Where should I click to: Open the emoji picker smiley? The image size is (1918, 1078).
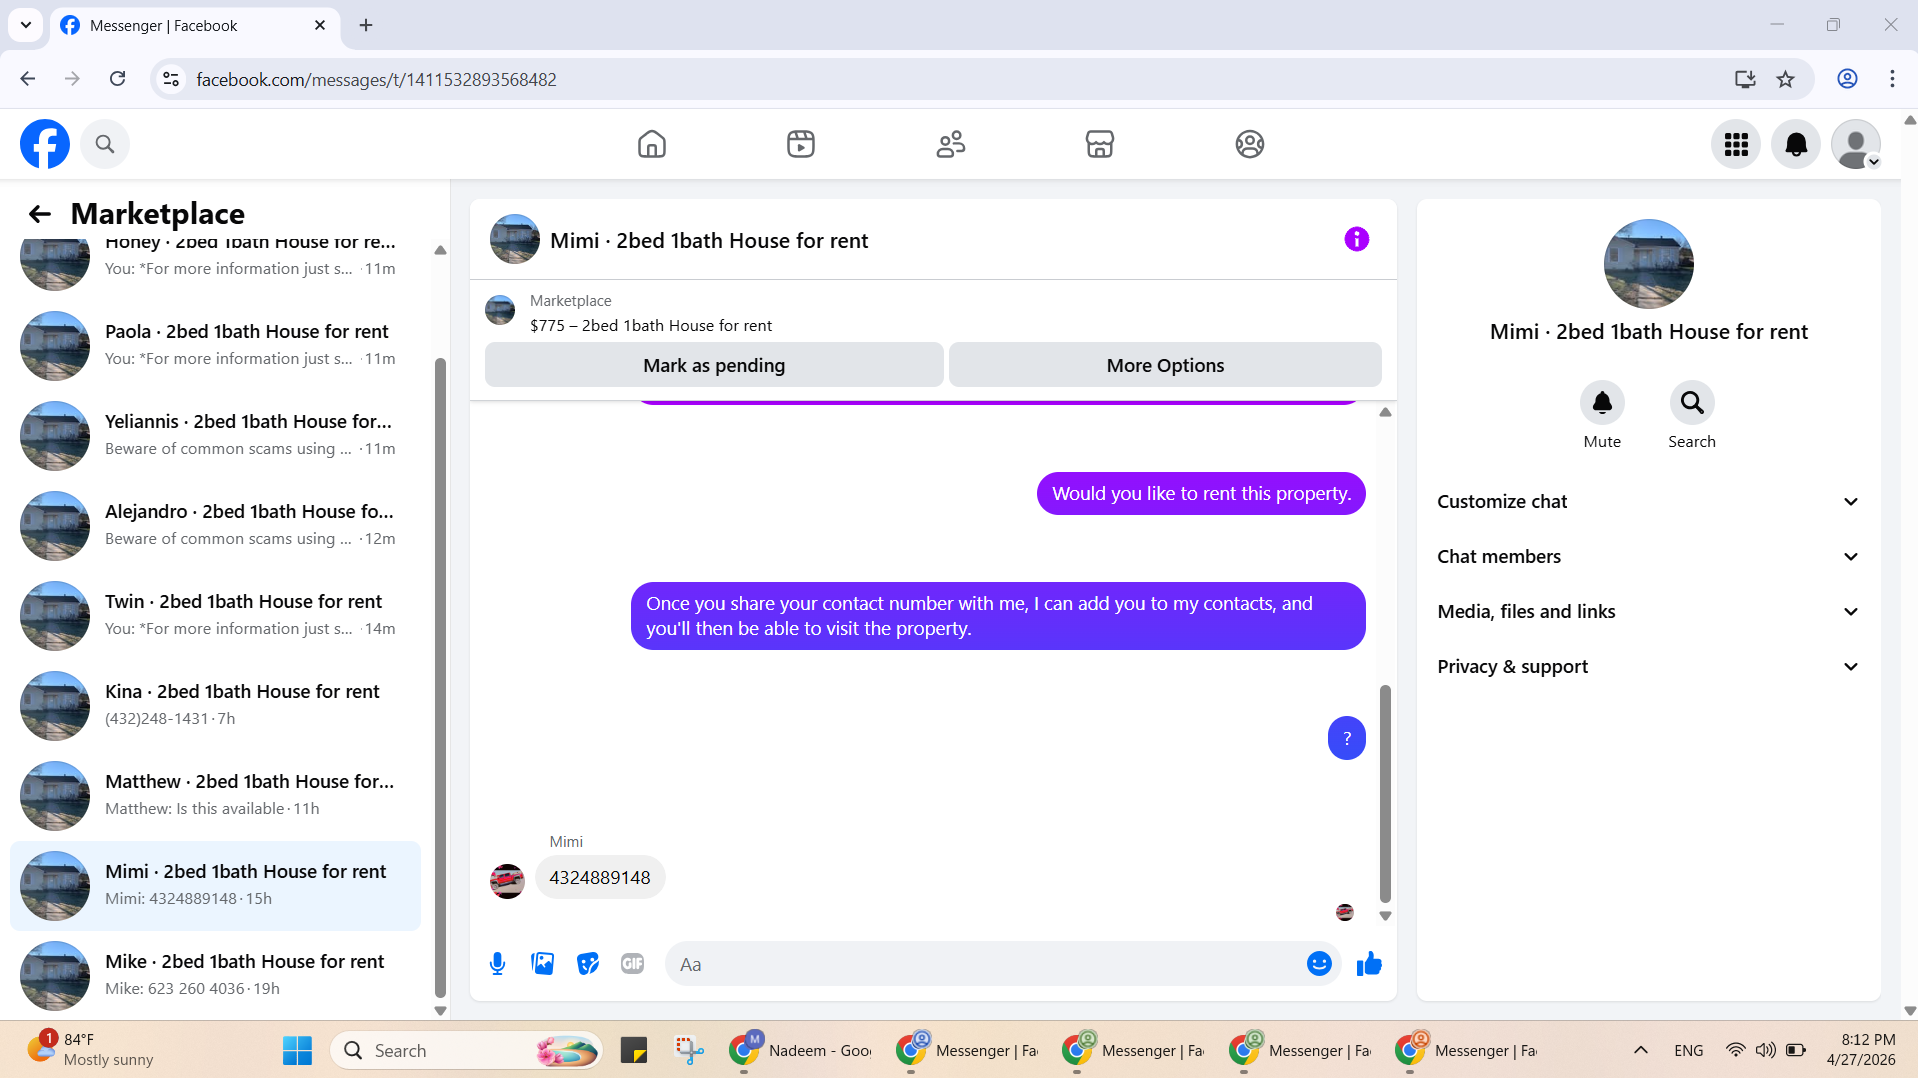pos(1319,964)
